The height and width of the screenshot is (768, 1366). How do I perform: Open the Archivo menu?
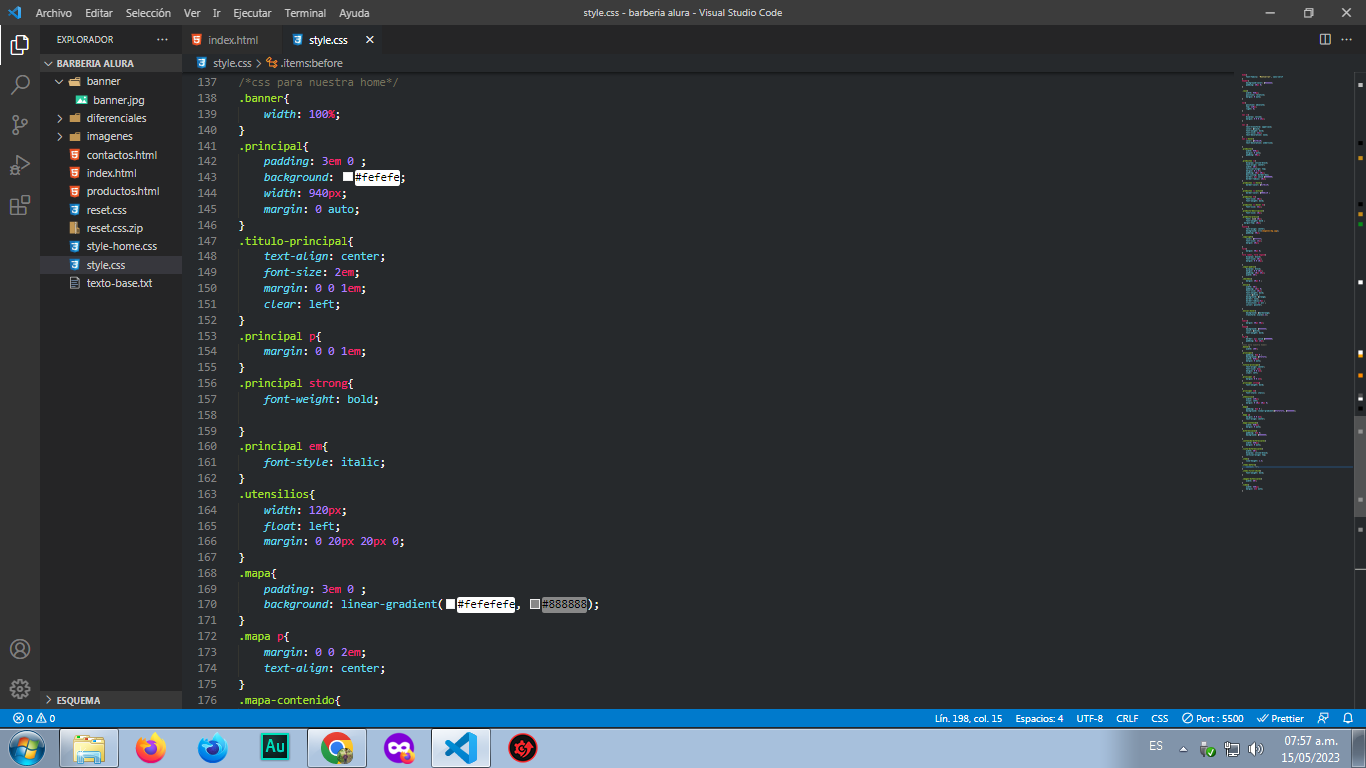[x=54, y=13]
